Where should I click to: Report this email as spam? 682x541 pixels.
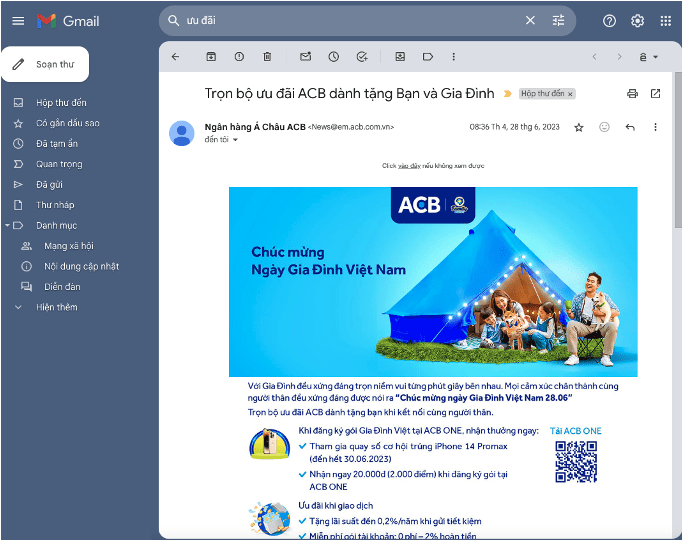click(x=239, y=57)
